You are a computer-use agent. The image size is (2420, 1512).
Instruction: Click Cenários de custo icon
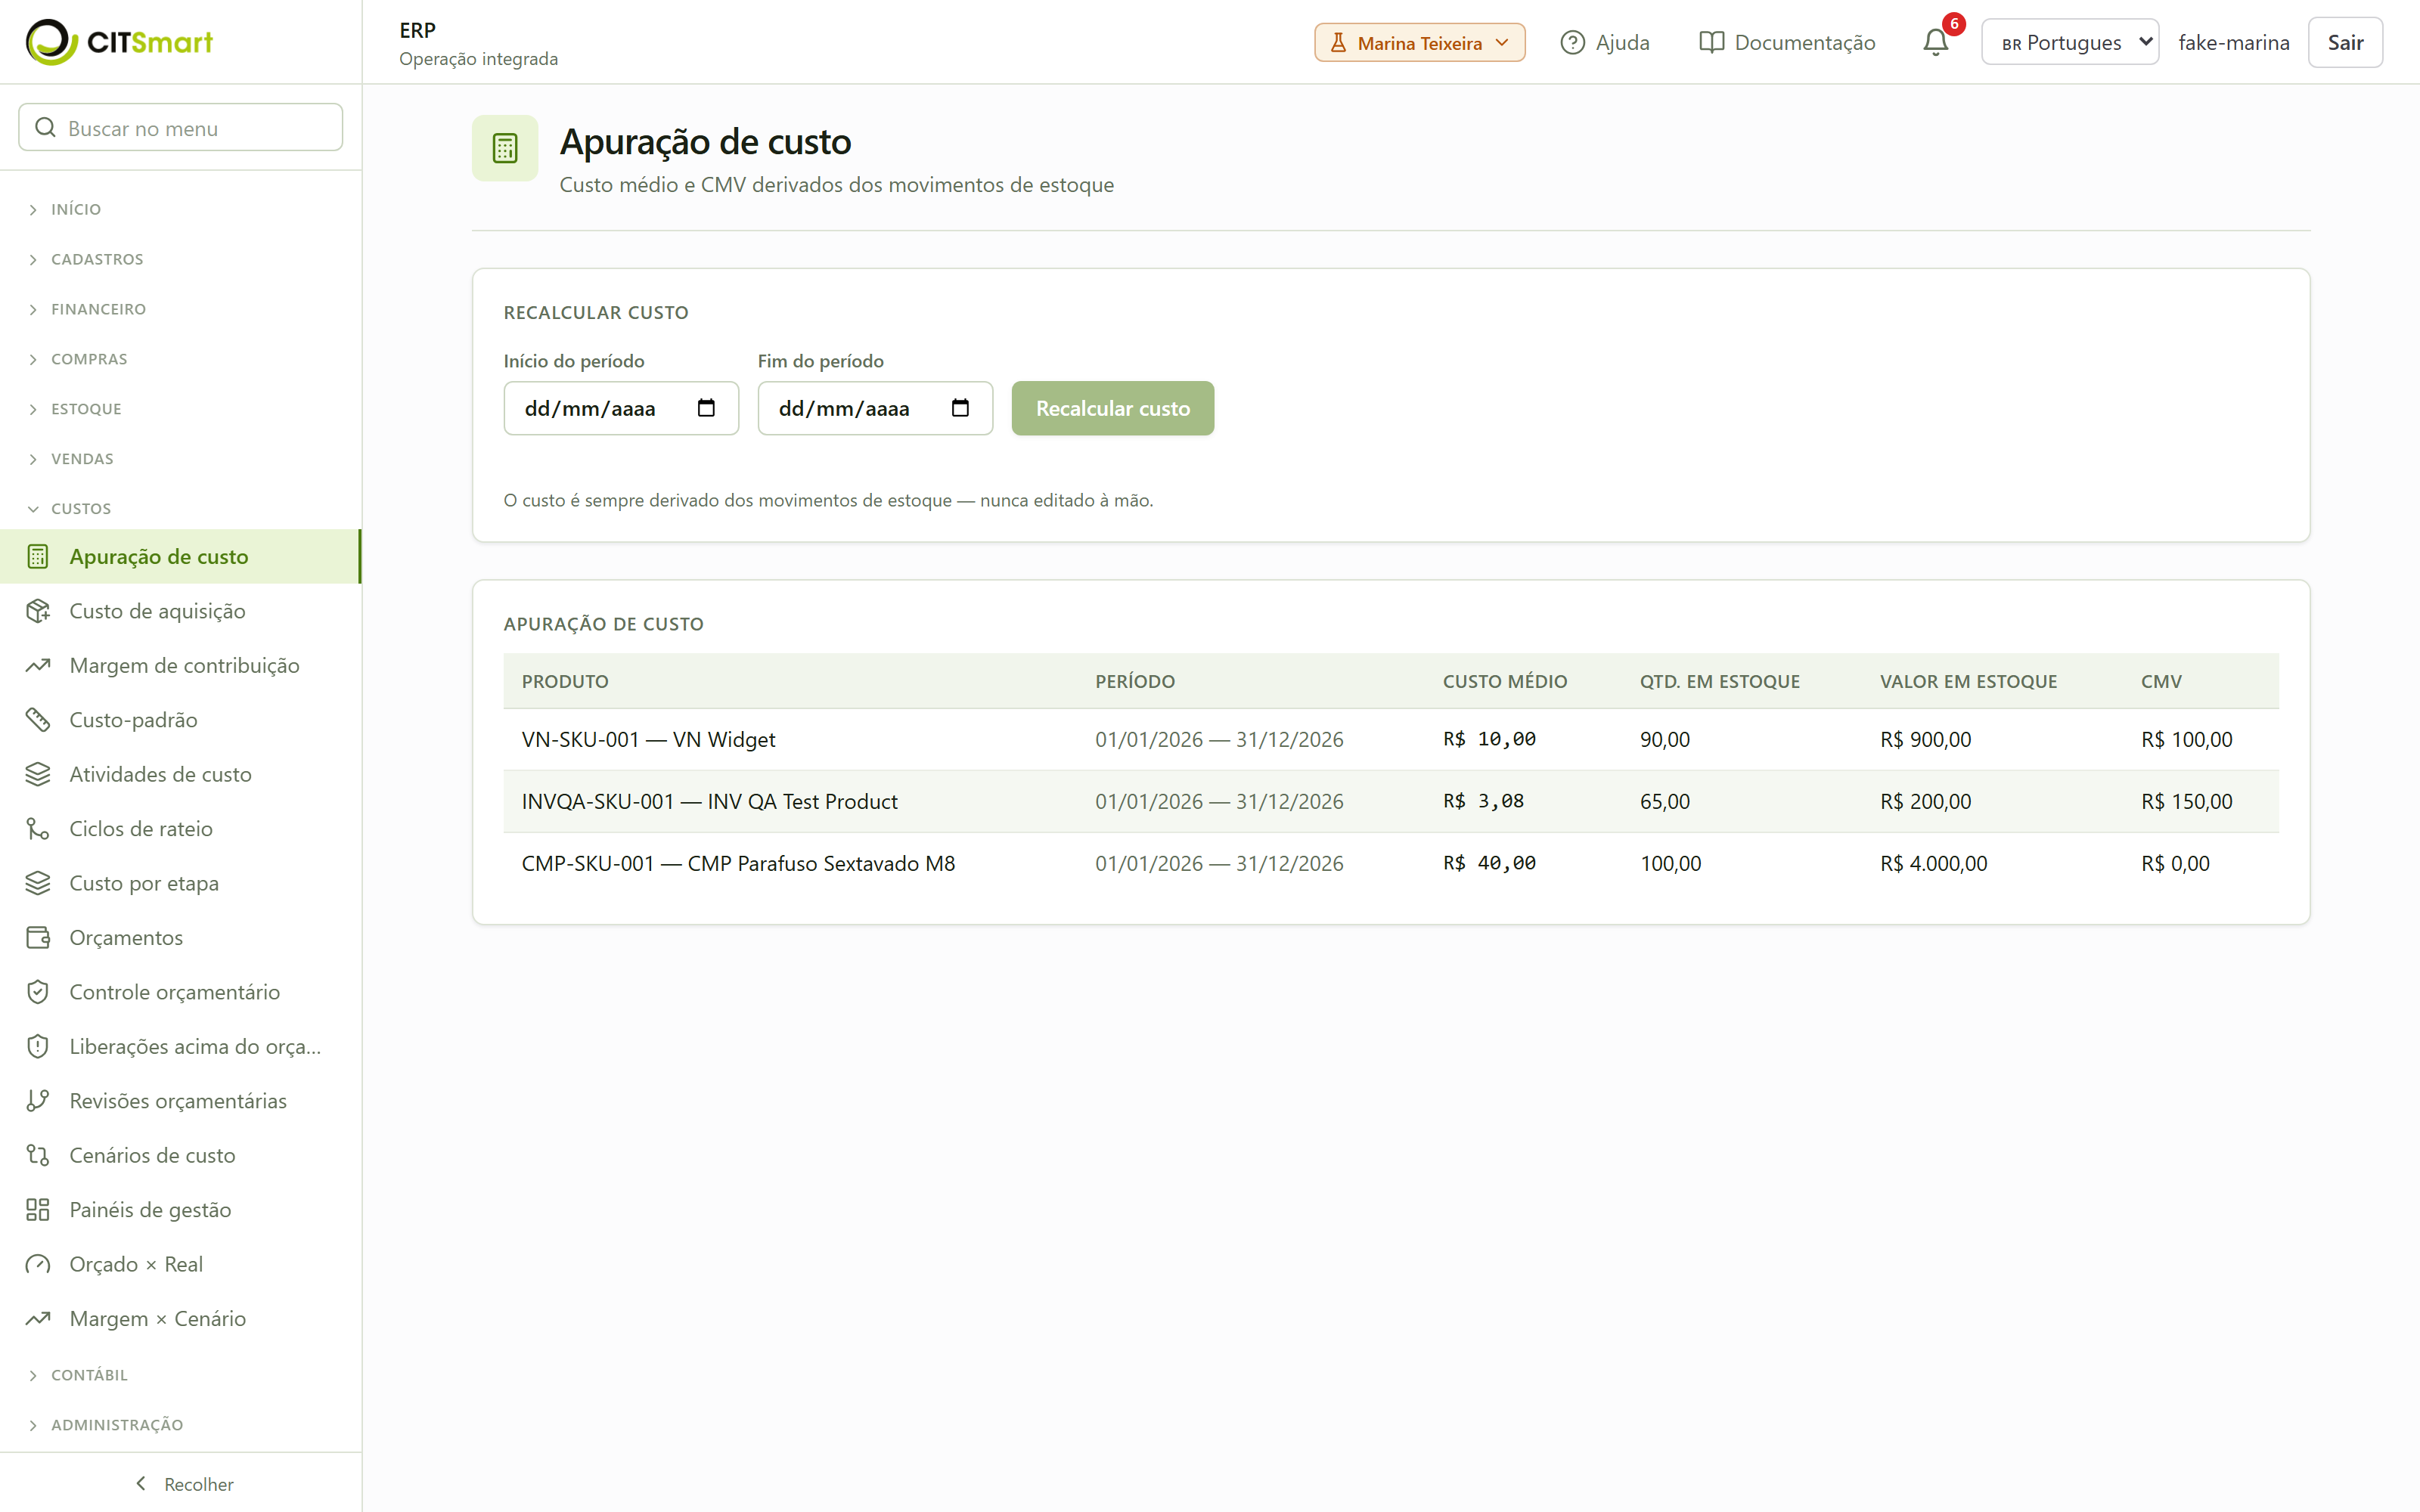coord(38,1155)
